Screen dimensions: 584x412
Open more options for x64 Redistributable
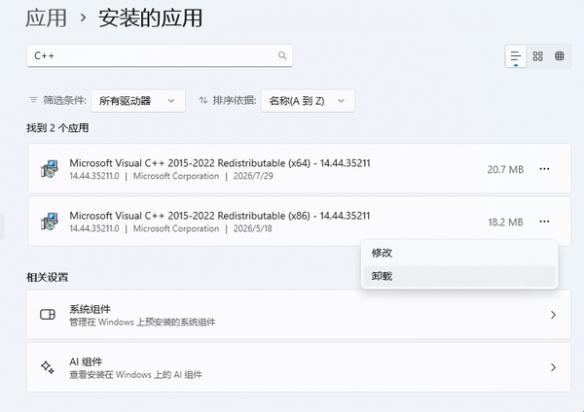544,169
